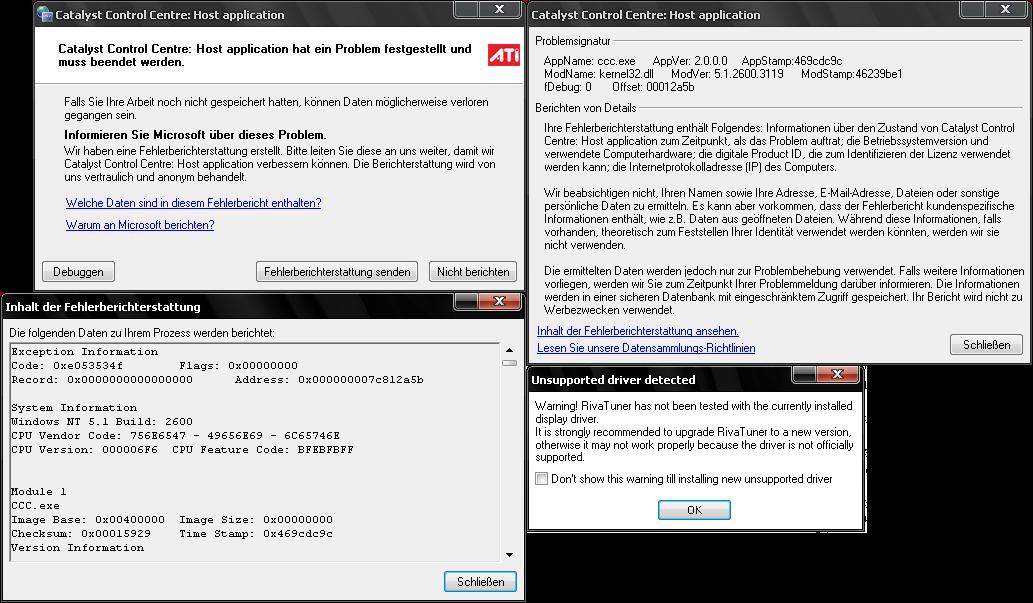Image resolution: width=1033 pixels, height=603 pixels.
Task: Click 'Address: 0x000000007c812a5b' text
Action: point(329,380)
